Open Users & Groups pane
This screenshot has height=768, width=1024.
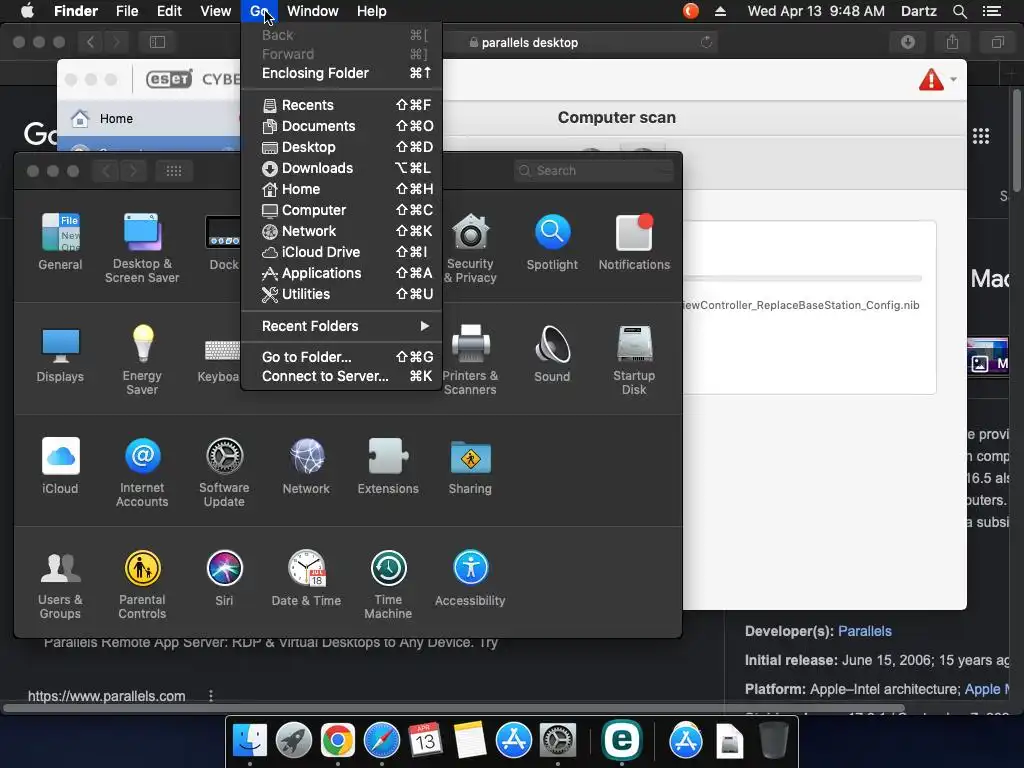click(x=60, y=584)
